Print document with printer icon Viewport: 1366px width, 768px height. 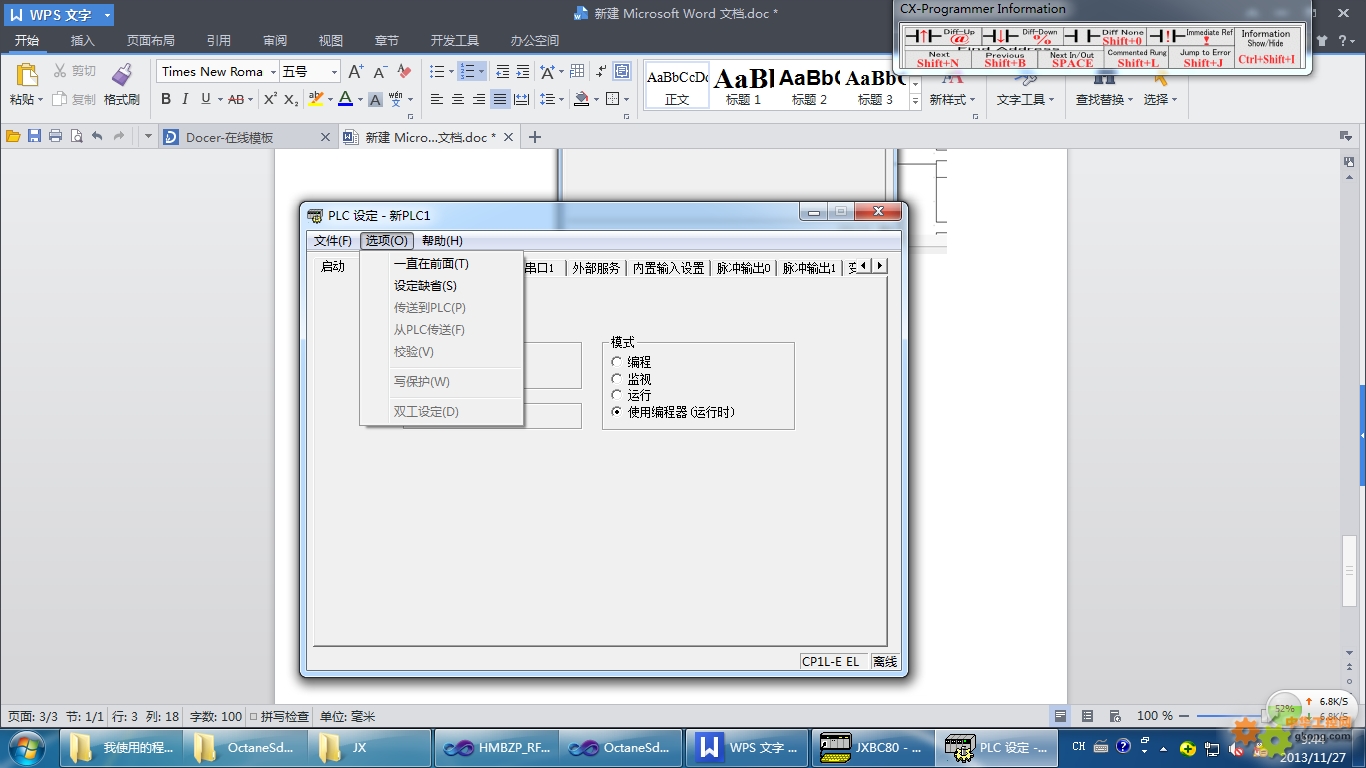[x=55, y=136]
